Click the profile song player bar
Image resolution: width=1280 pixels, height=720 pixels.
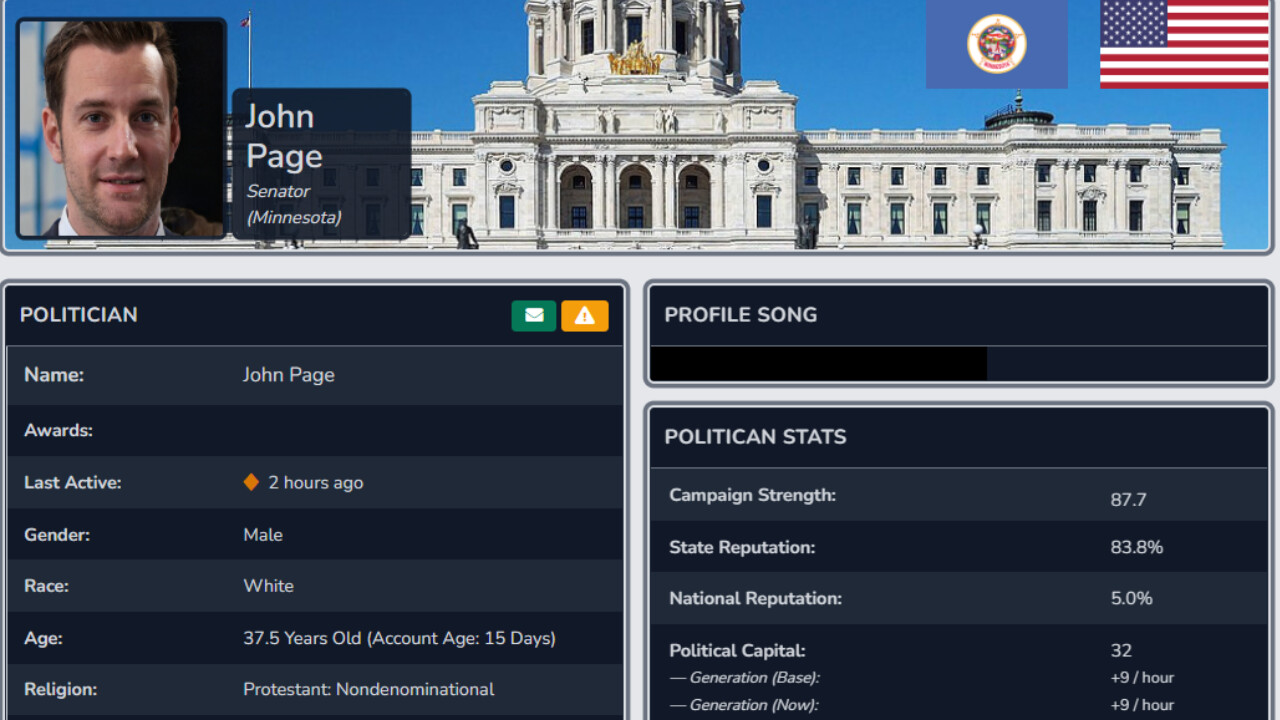(818, 363)
